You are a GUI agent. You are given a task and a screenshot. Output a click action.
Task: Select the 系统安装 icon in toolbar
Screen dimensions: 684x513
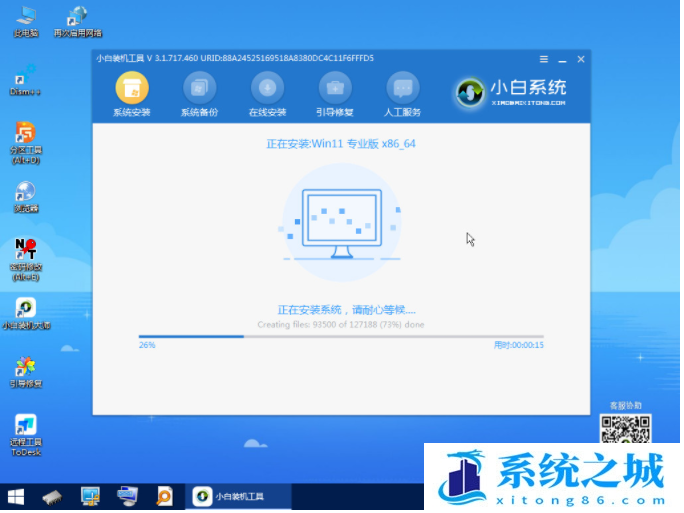(132, 95)
